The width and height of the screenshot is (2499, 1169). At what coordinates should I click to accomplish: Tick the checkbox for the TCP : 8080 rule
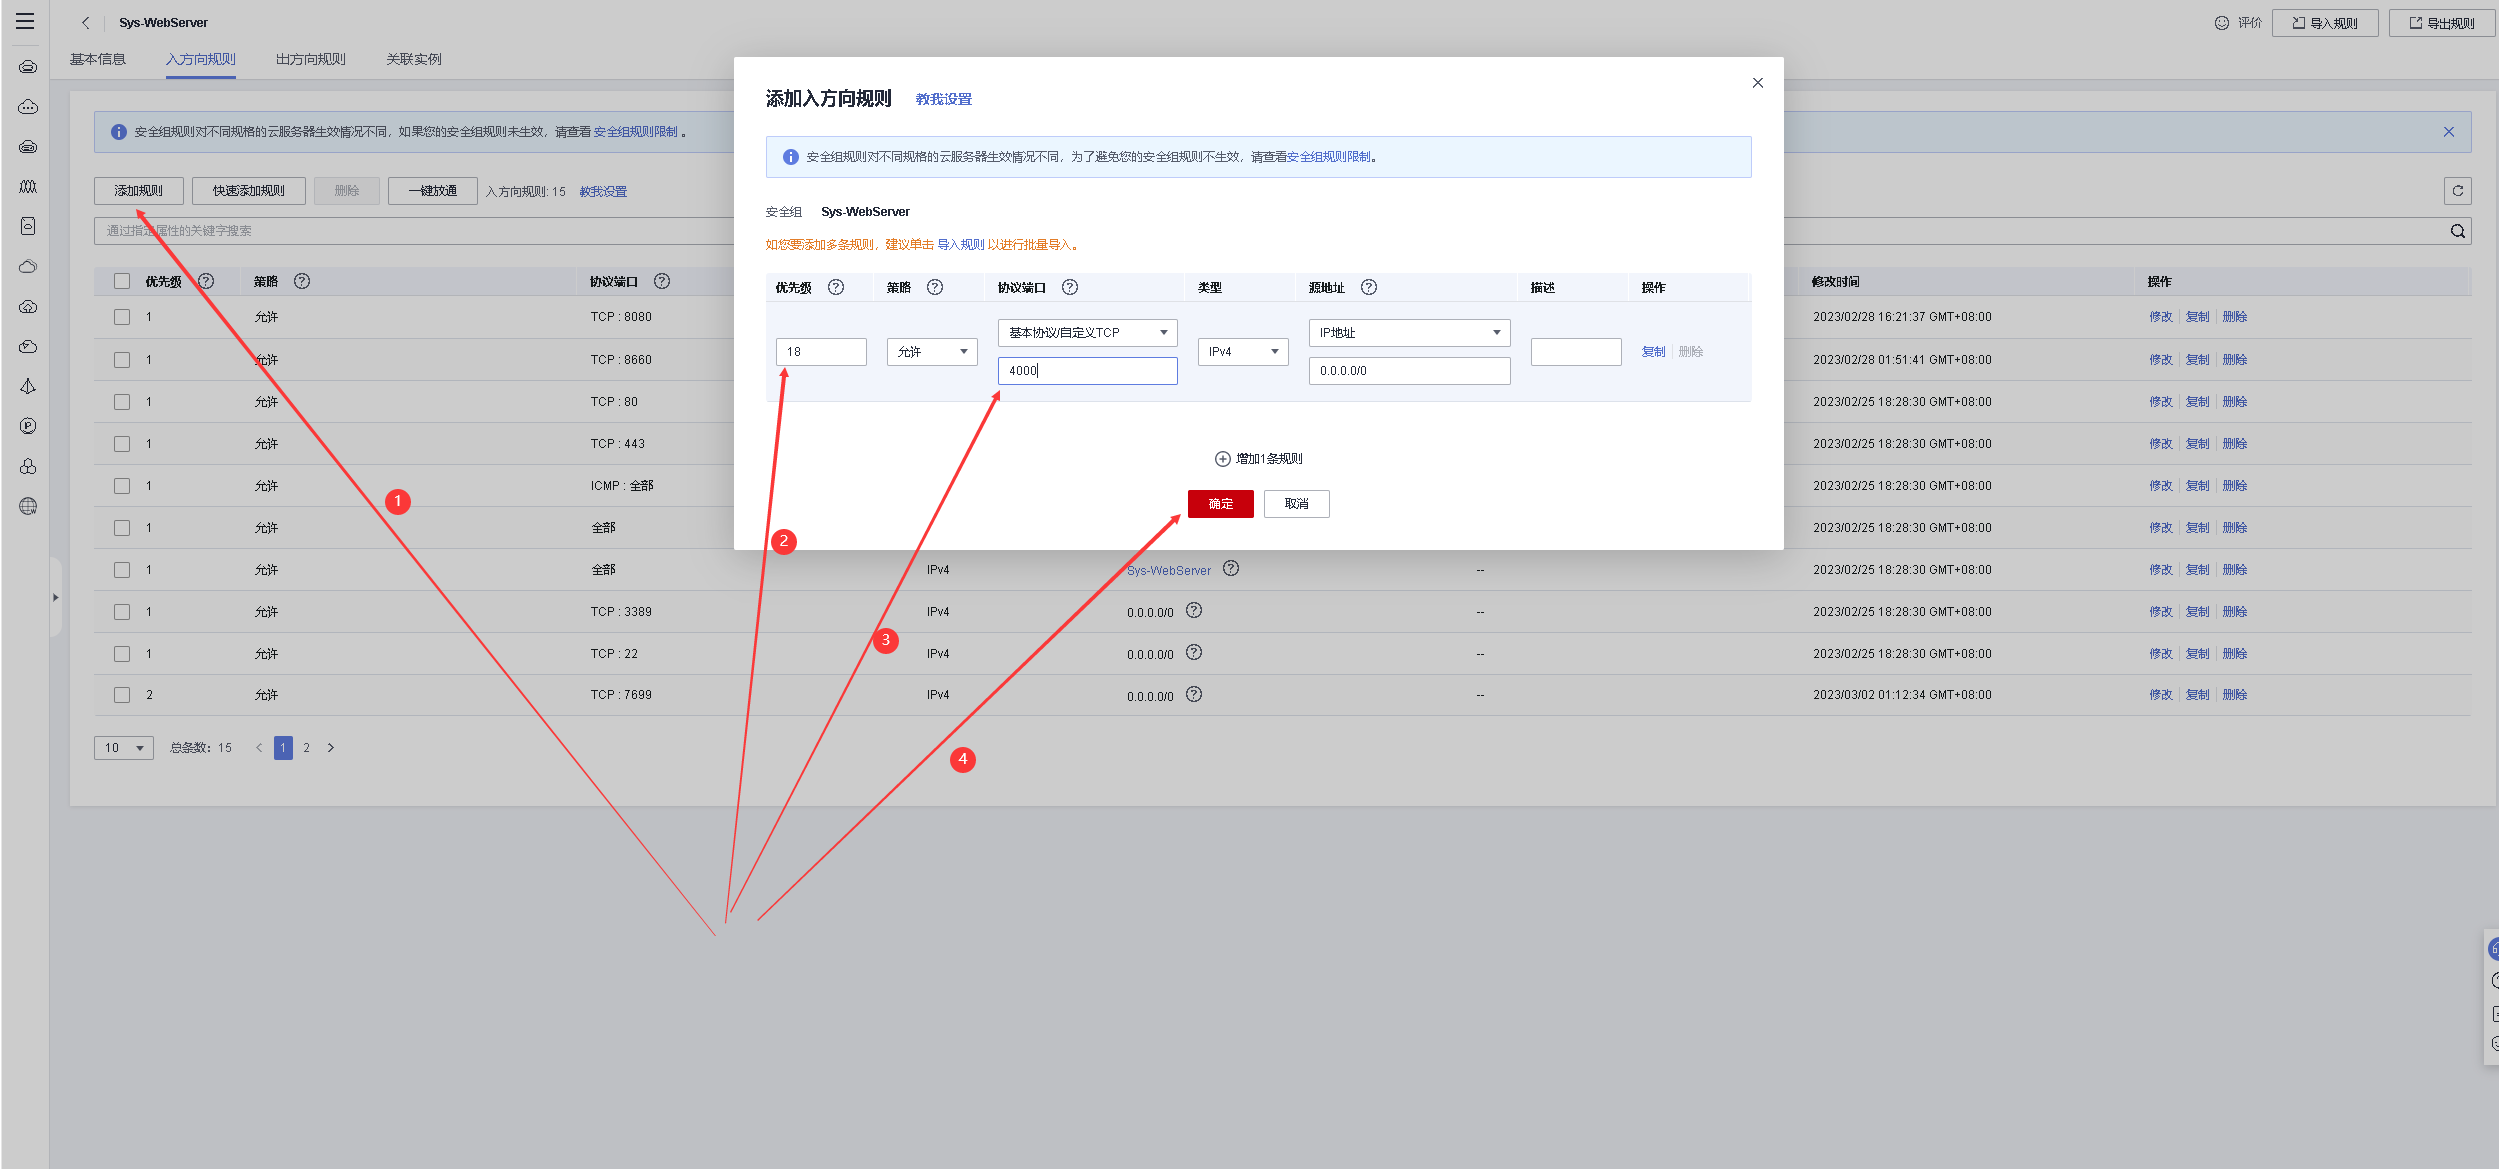[122, 317]
